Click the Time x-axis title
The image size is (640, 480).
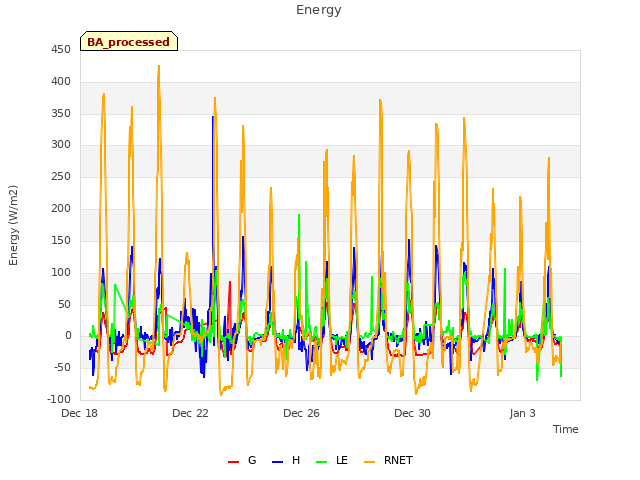(x=565, y=429)
